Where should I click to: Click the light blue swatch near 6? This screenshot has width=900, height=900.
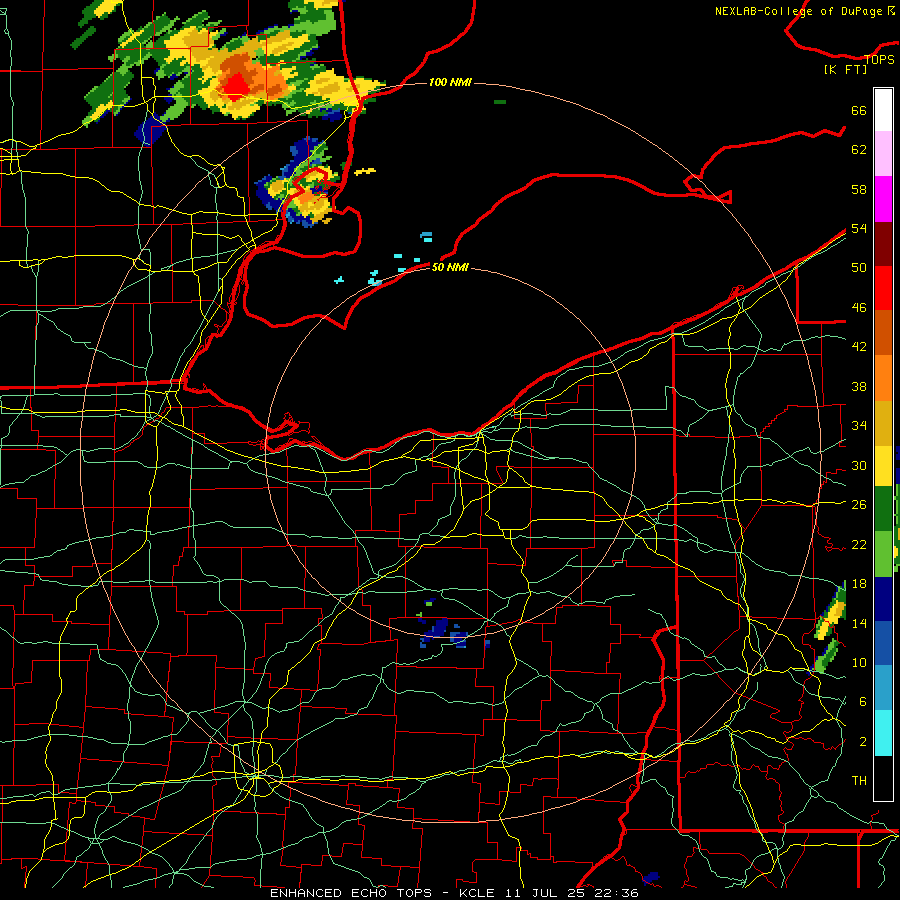[883, 688]
